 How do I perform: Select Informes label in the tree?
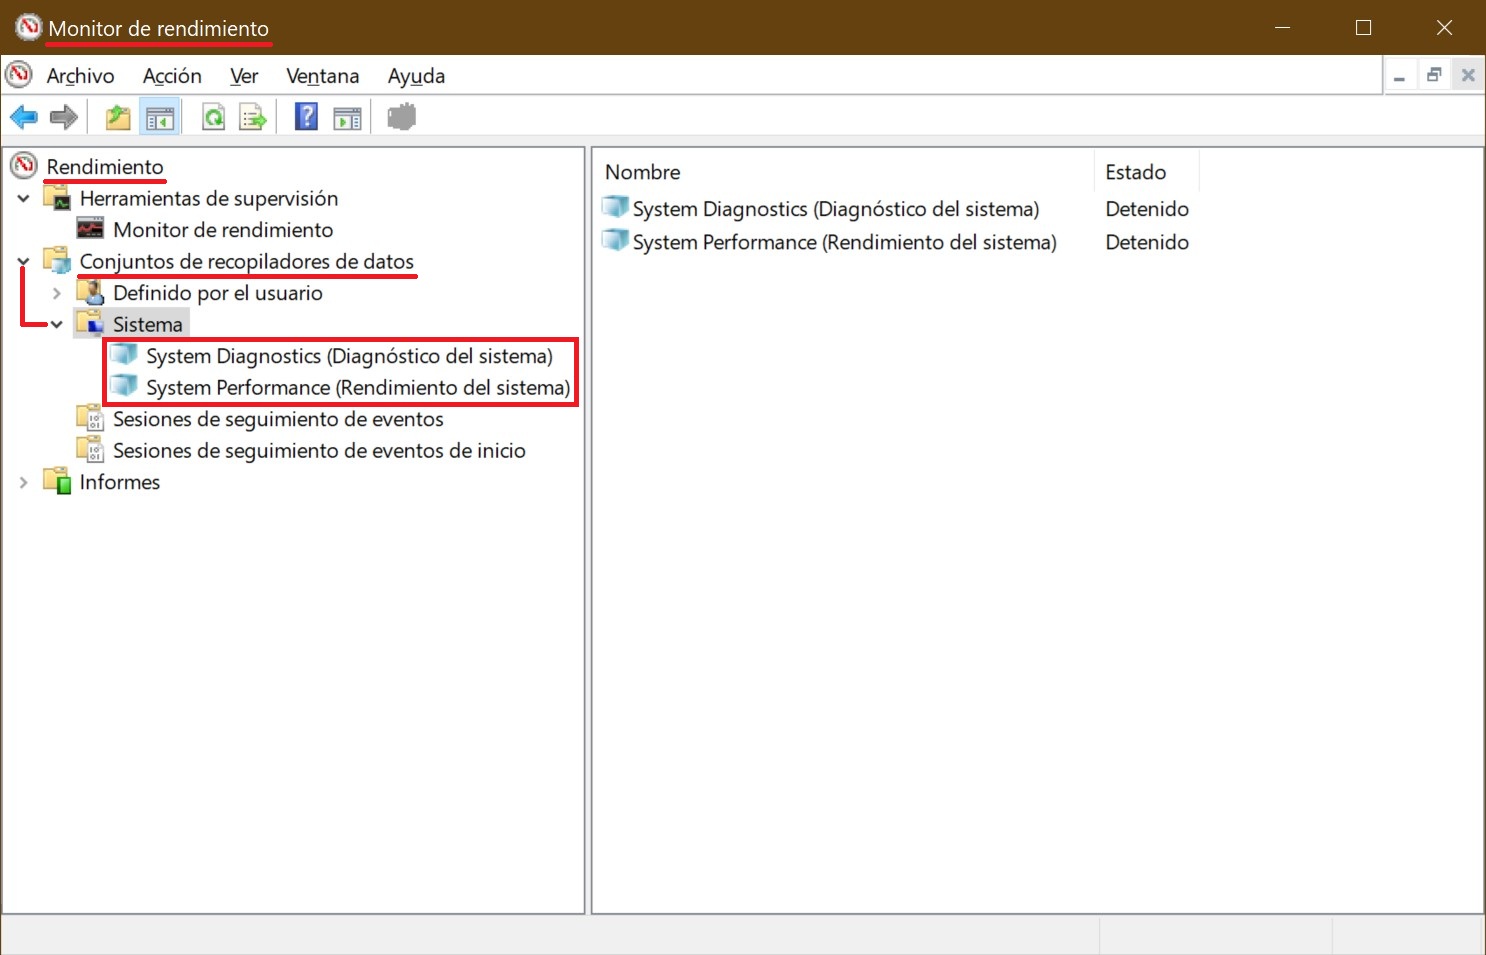tap(120, 482)
